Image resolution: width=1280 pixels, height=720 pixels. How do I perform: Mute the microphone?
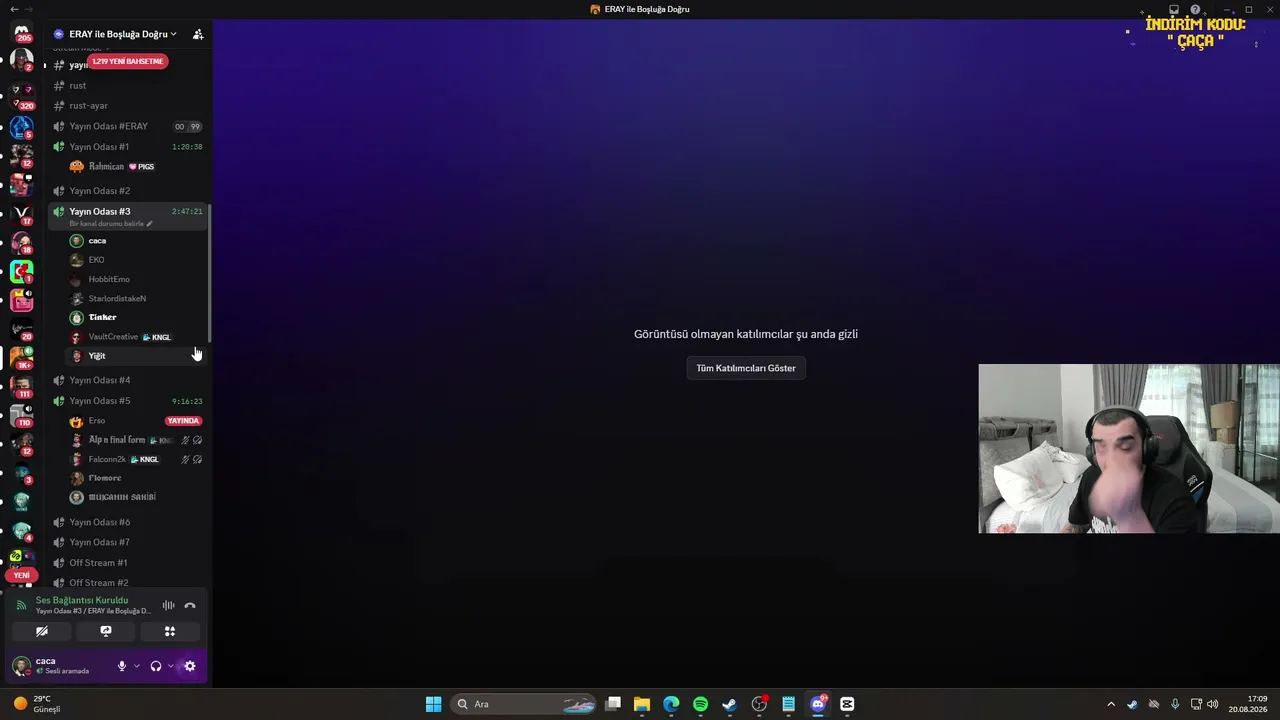(122, 666)
